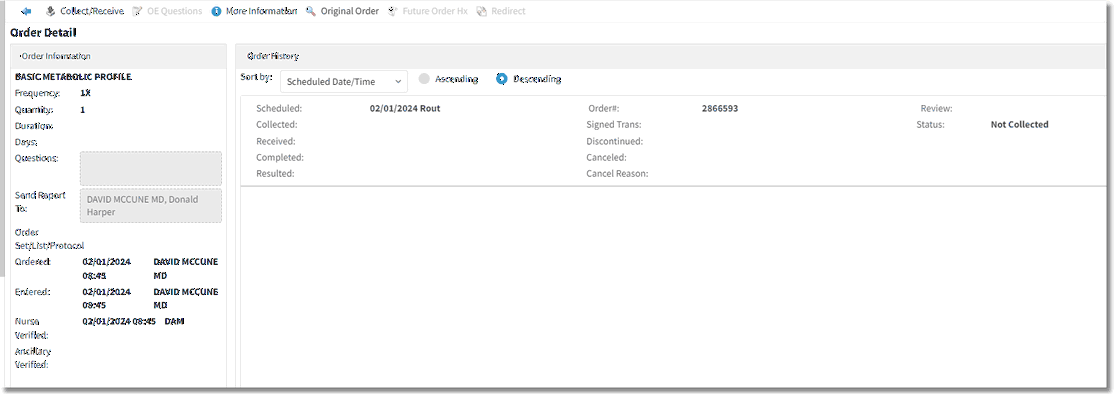The width and height of the screenshot is (1115, 396).
Task: Click the Future Order Hx icon
Action: click(393, 11)
